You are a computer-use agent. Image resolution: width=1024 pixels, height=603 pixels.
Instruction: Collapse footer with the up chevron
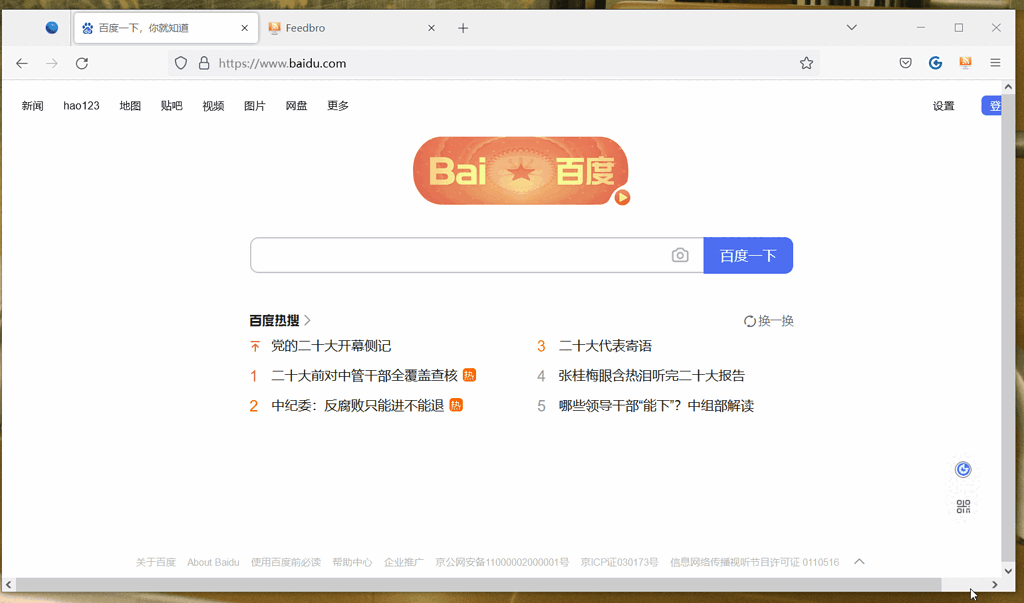coord(859,561)
